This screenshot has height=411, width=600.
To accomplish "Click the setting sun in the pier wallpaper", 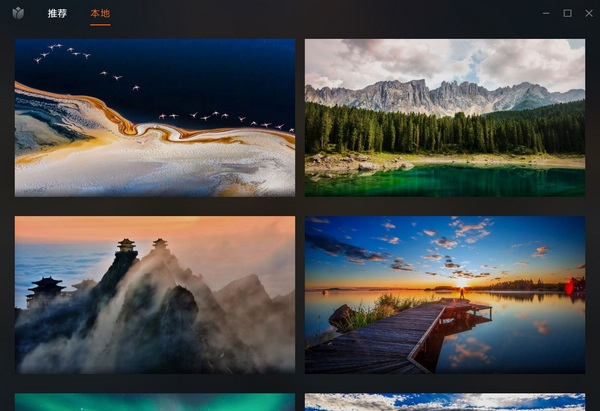I will click(x=462, y=283).
